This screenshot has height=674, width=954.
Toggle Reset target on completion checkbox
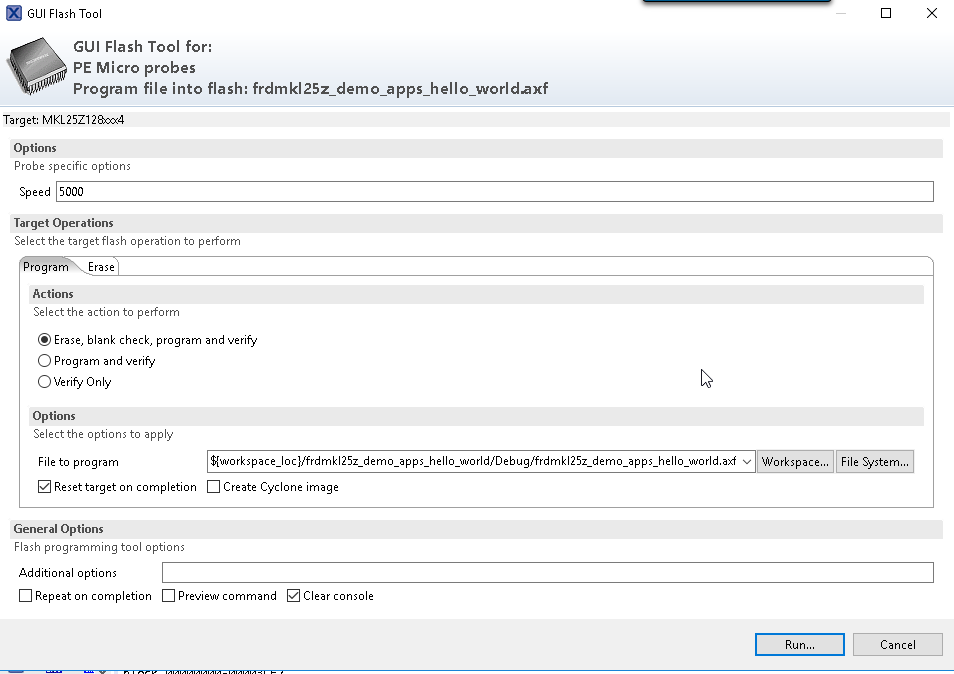[44, 487]
